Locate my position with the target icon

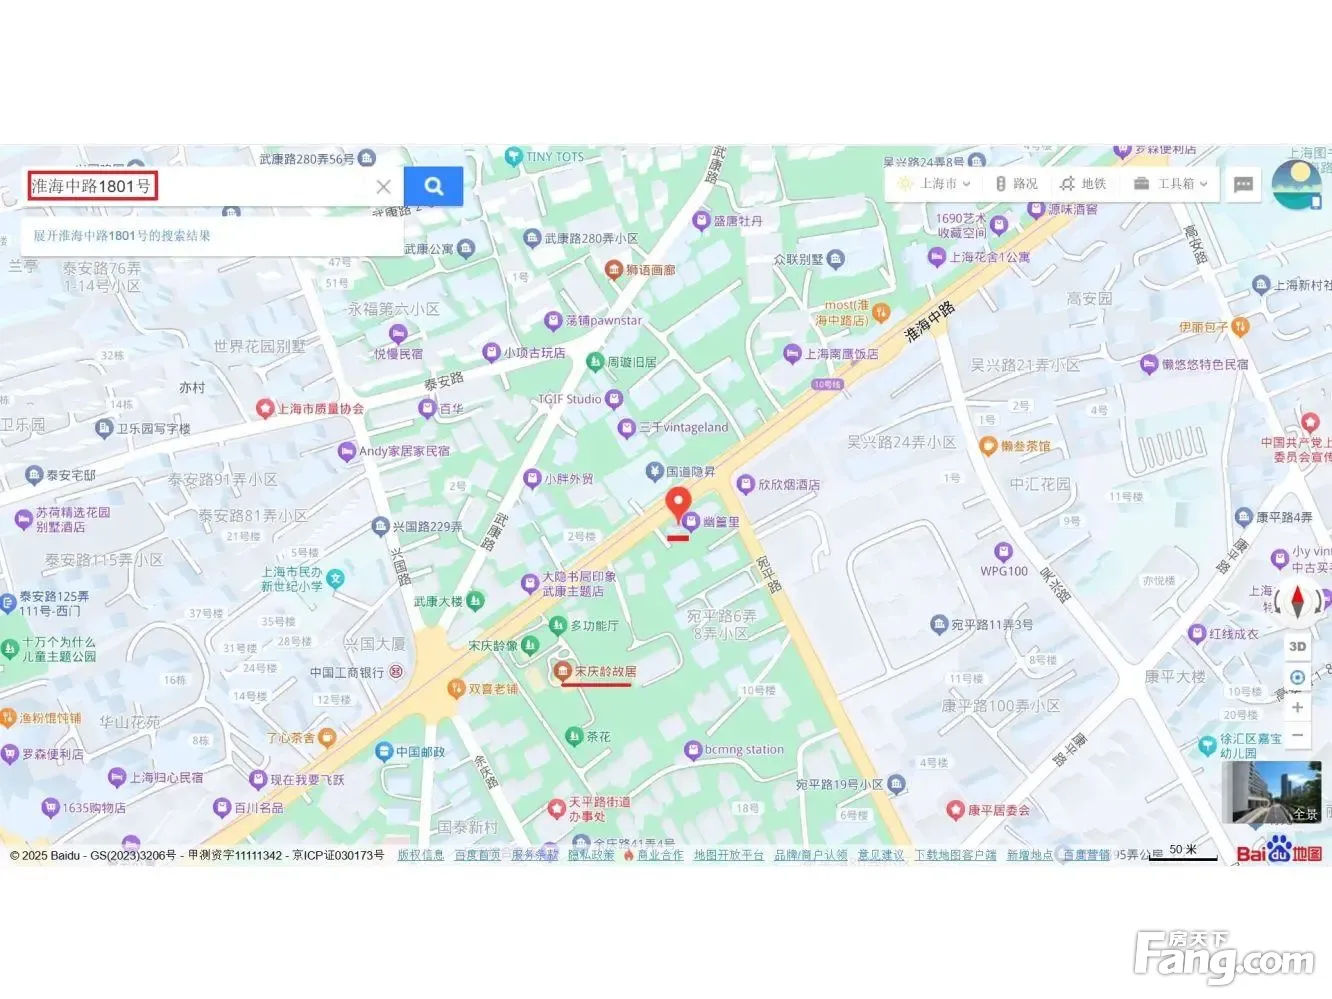[1297, 677]
